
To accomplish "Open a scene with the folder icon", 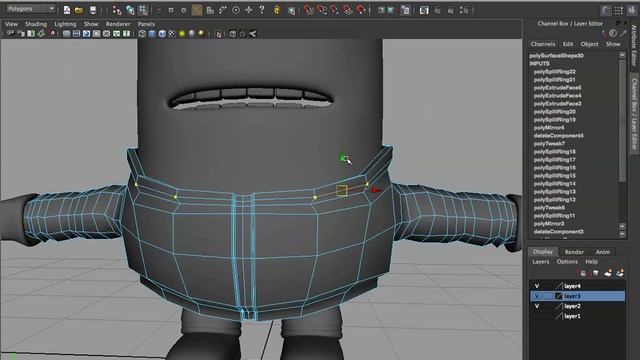I will click(x=79, y=10).
